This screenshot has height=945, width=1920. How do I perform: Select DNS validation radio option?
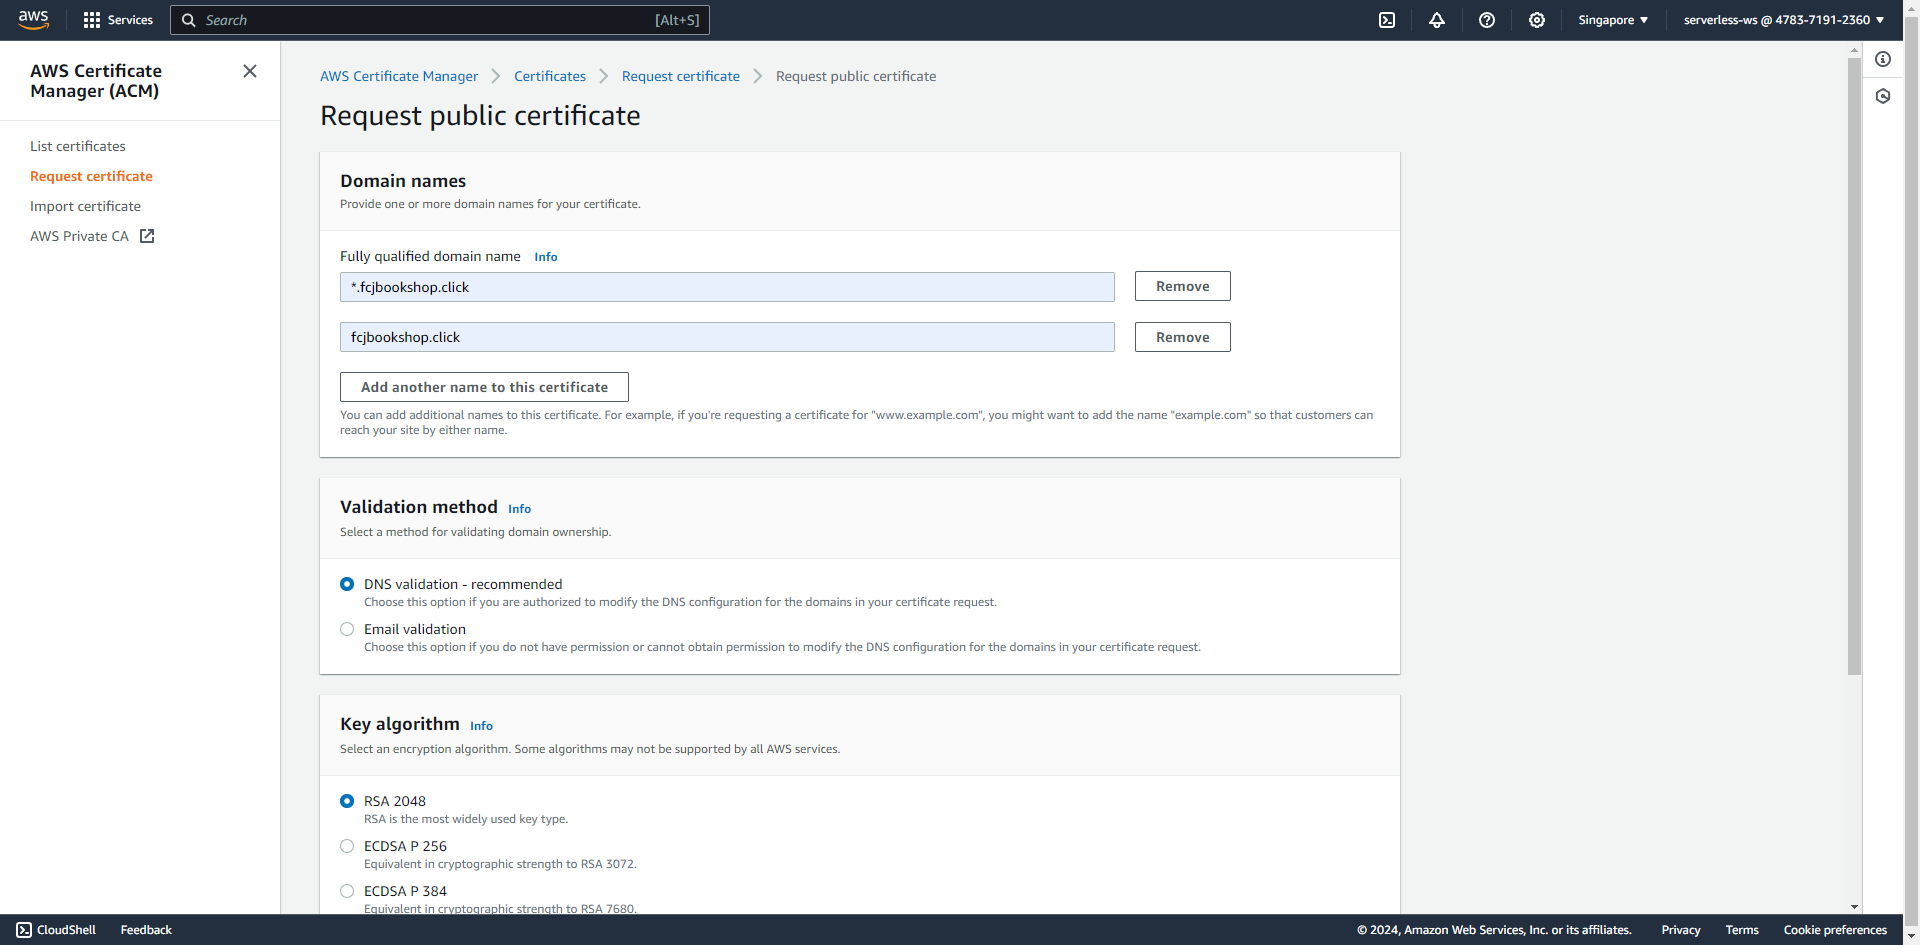point(347,584)
